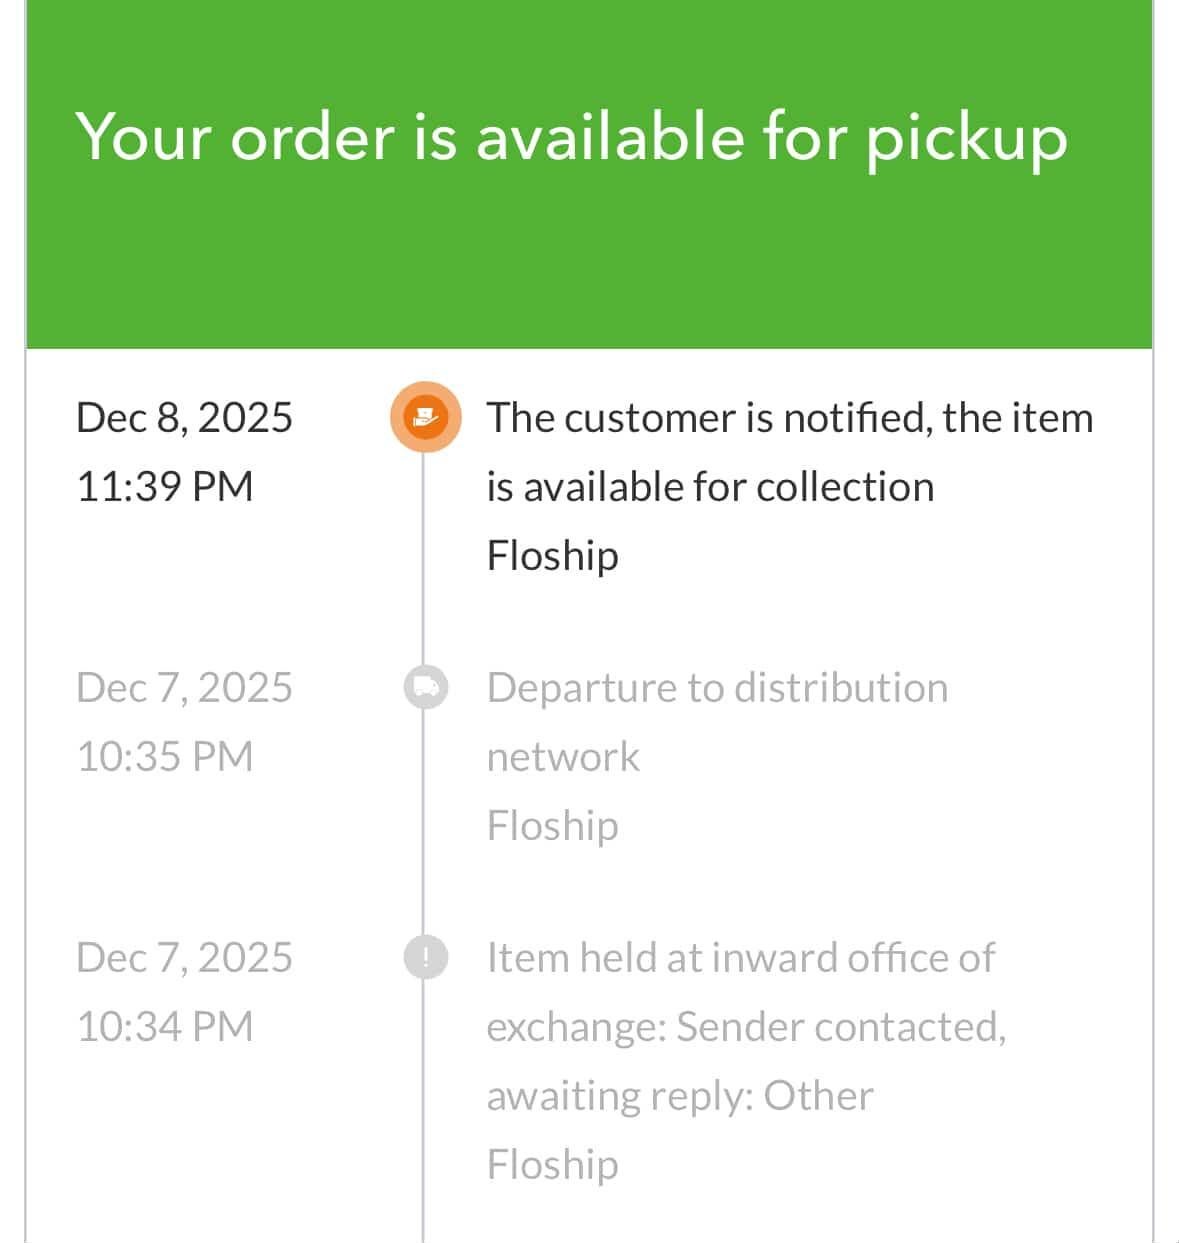This screenshot has width=1179, height=1243.
Task: Click the Dec 7 date above 10:34 PM
Action: (184, 957)
